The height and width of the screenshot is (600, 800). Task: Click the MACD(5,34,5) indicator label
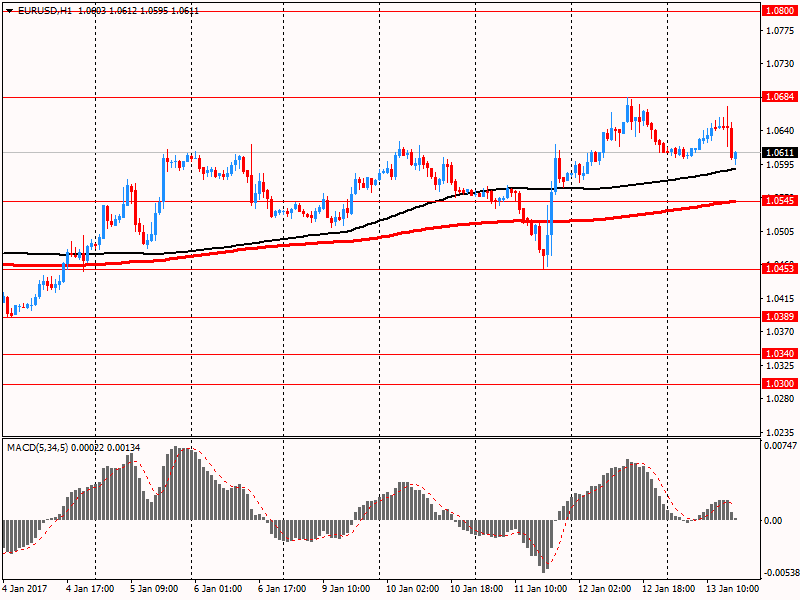[38, 447]
